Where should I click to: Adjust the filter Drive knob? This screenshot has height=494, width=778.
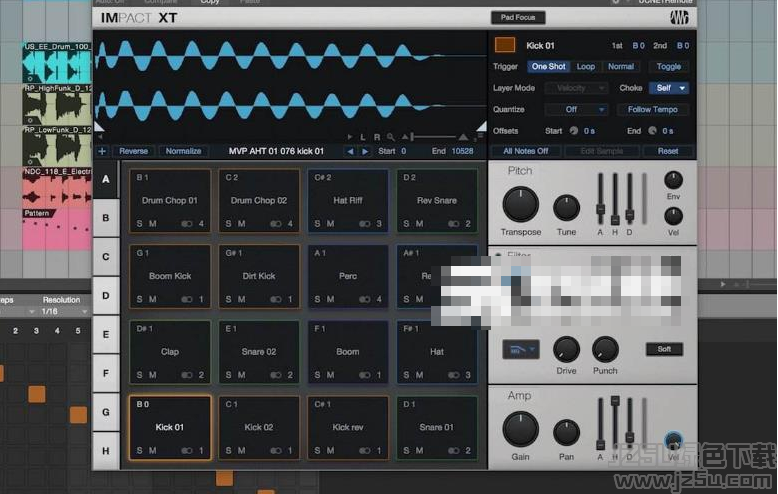(x=566, y=349)
